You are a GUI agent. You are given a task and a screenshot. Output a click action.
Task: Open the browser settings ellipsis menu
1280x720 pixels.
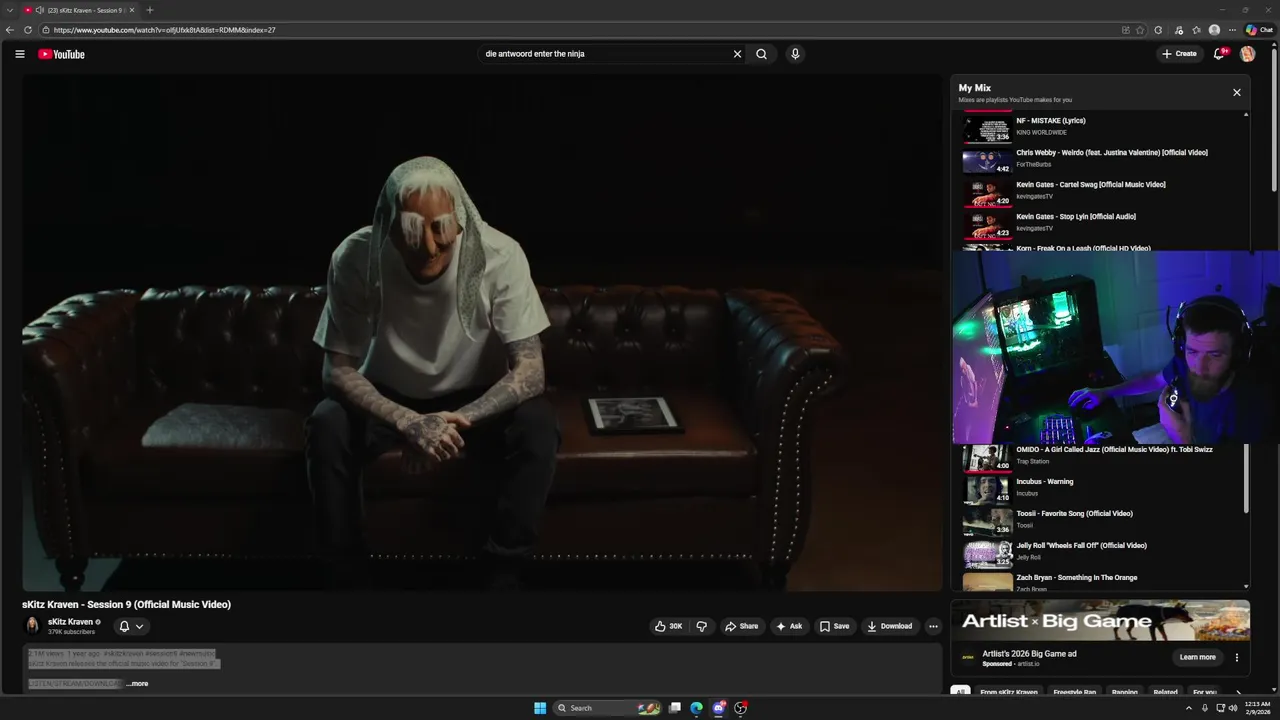pyautogui.click(x=1232, y=30)
